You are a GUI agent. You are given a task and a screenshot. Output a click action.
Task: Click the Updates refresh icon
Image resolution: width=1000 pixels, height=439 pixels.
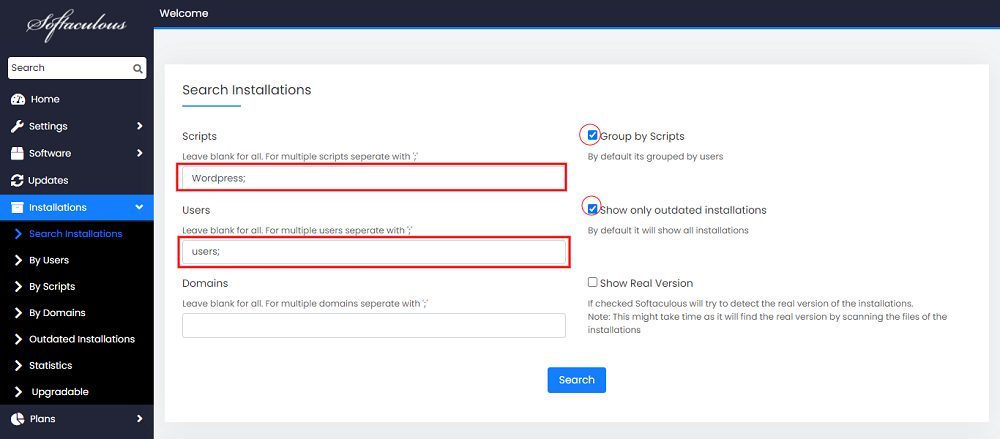(x=17, y=181)
